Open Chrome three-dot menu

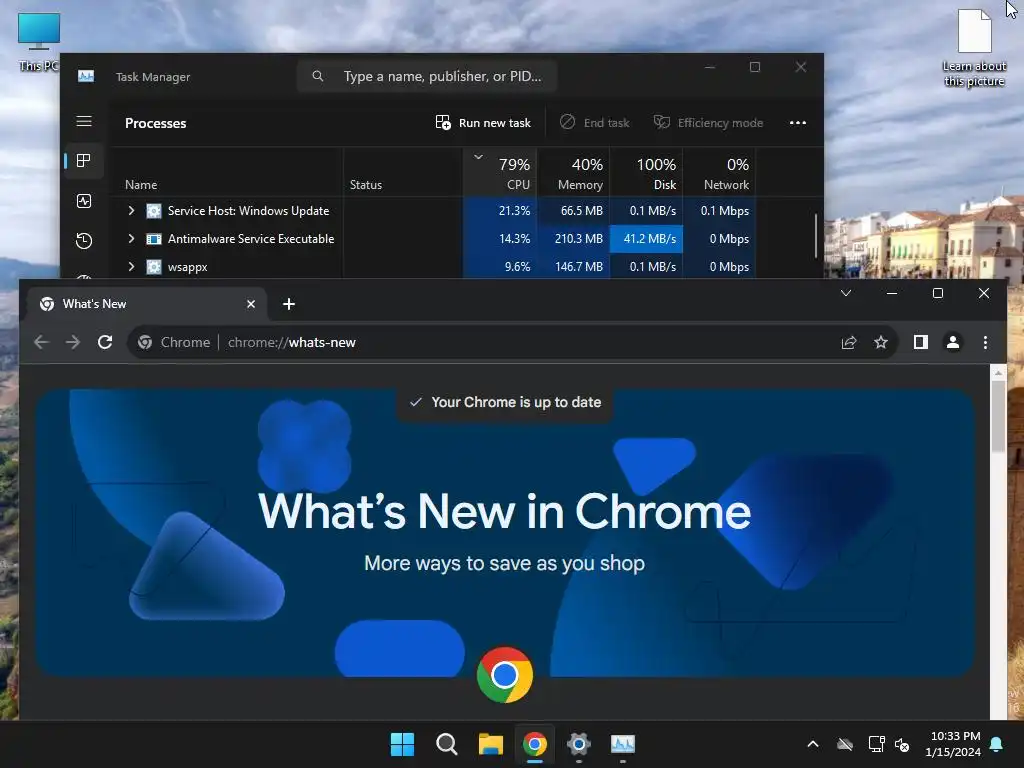(985, 342)
